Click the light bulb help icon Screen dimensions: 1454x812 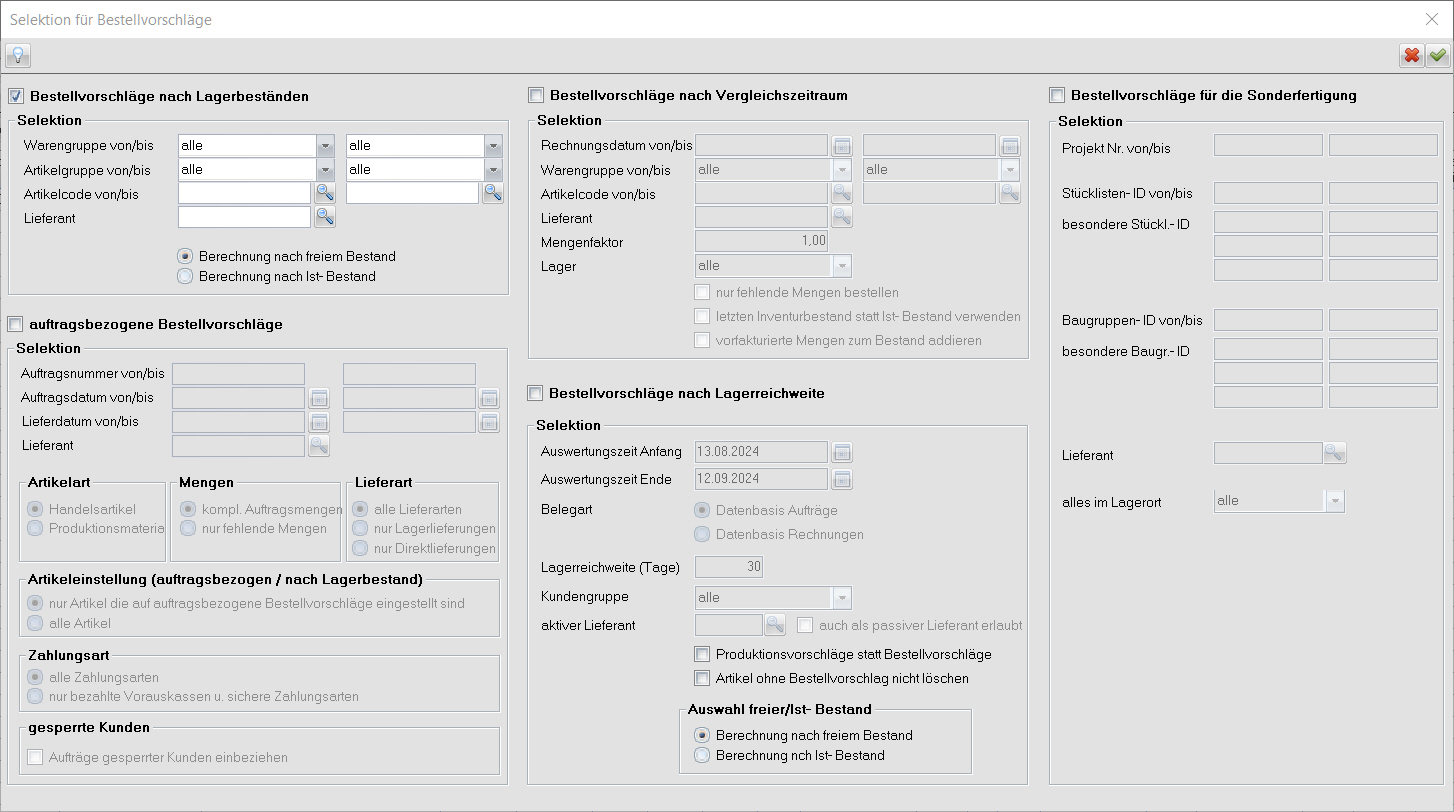[17, 56]
